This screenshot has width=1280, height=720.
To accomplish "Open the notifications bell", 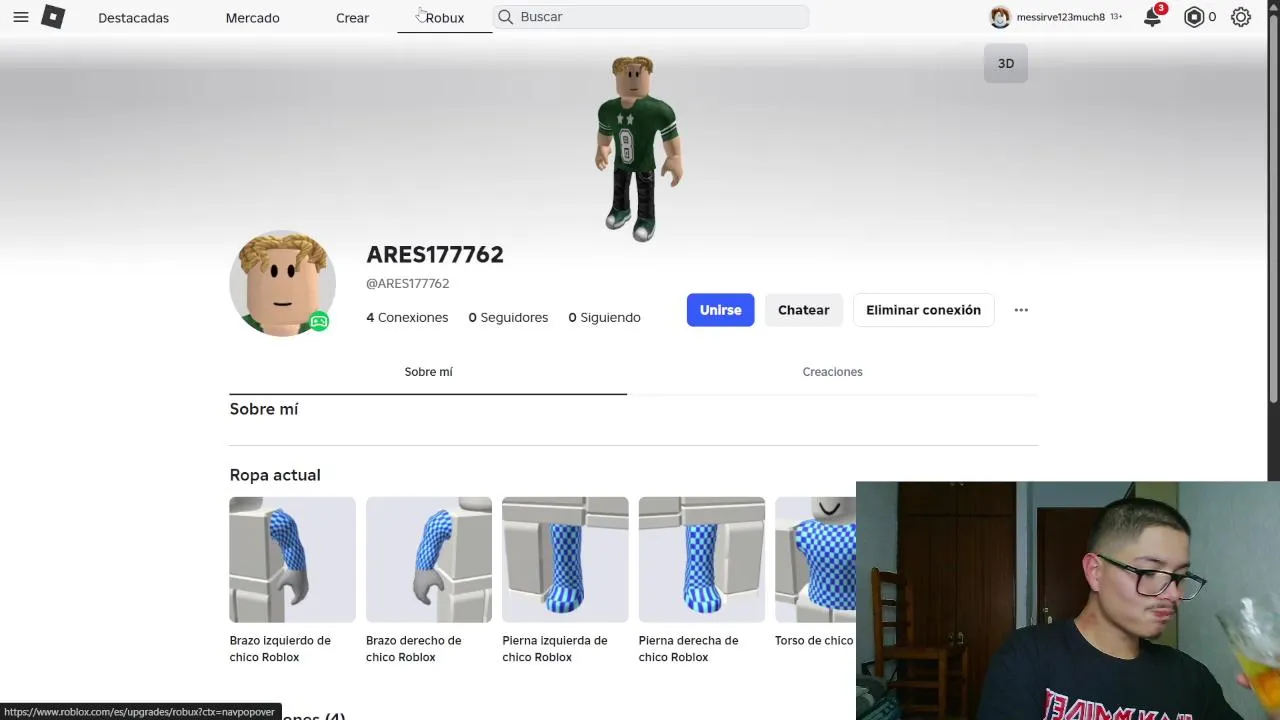I will tap(1152, 17).
